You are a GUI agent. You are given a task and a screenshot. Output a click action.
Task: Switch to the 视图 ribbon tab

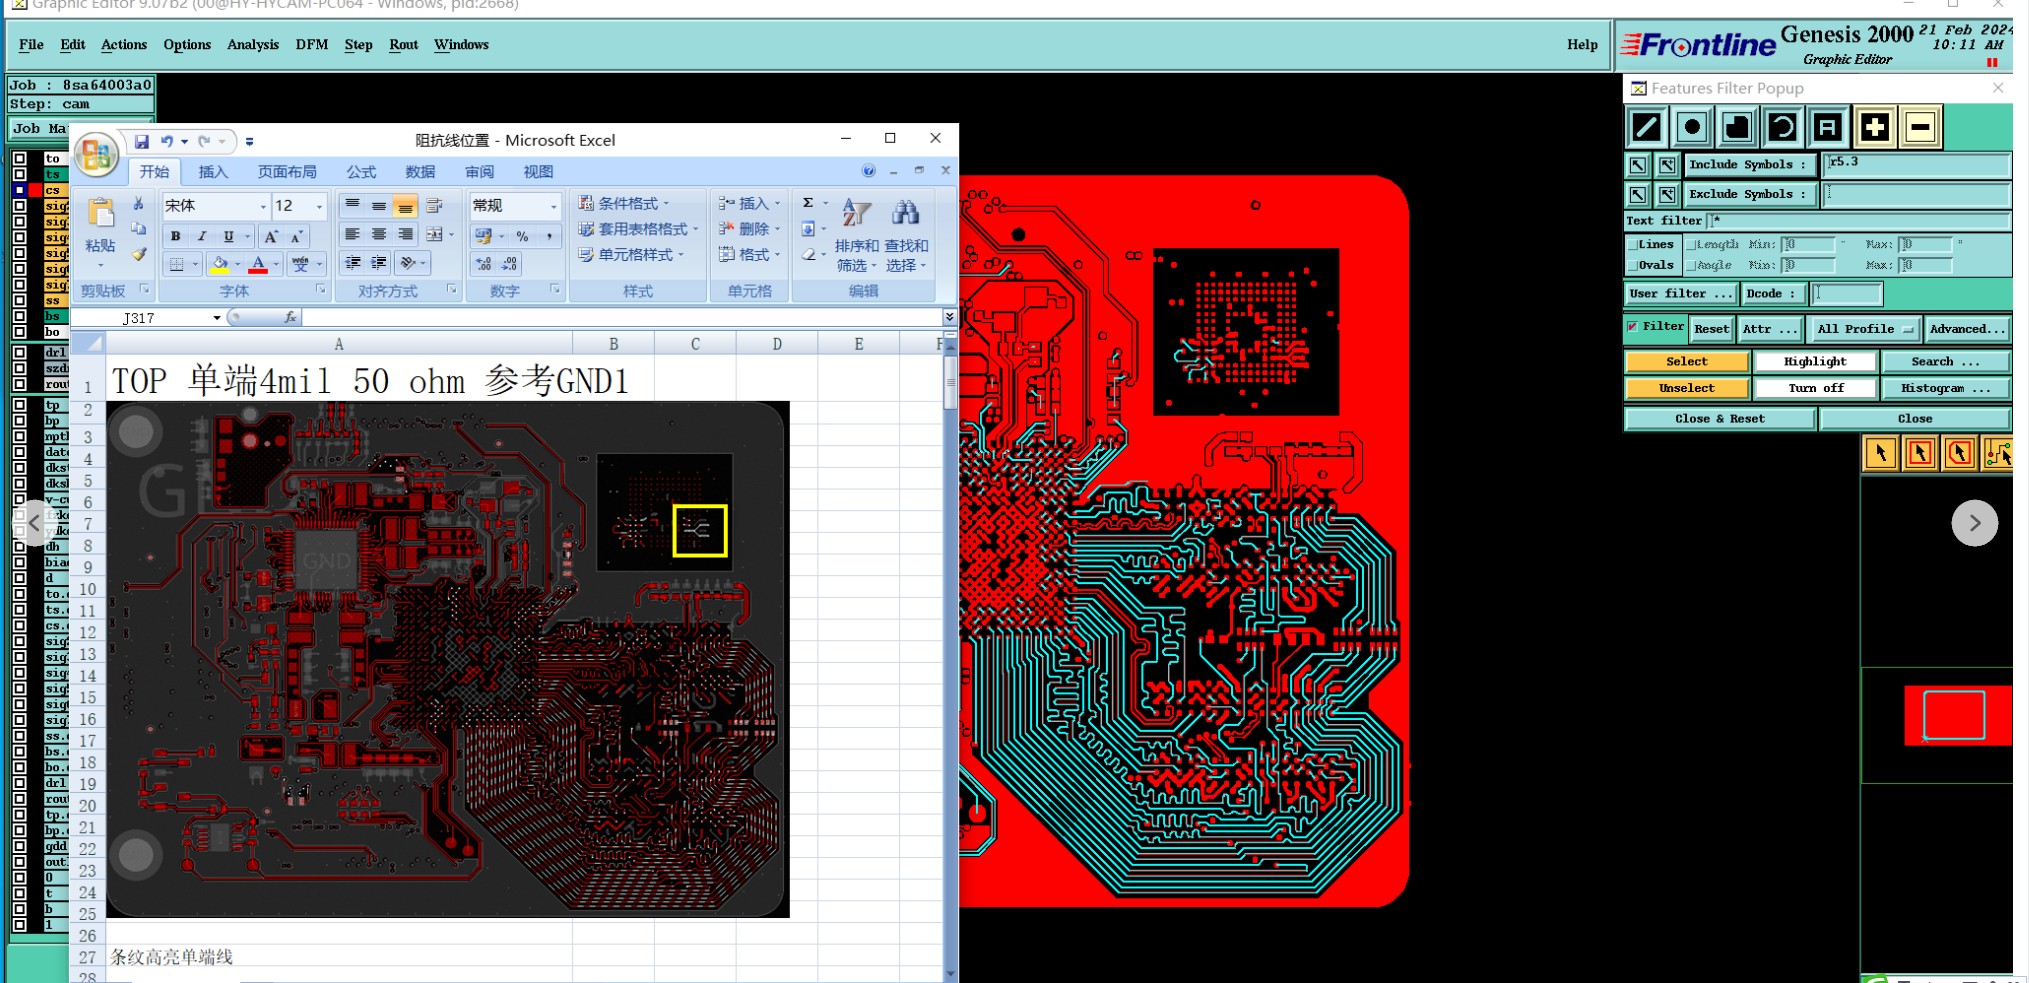coord(538,172)
